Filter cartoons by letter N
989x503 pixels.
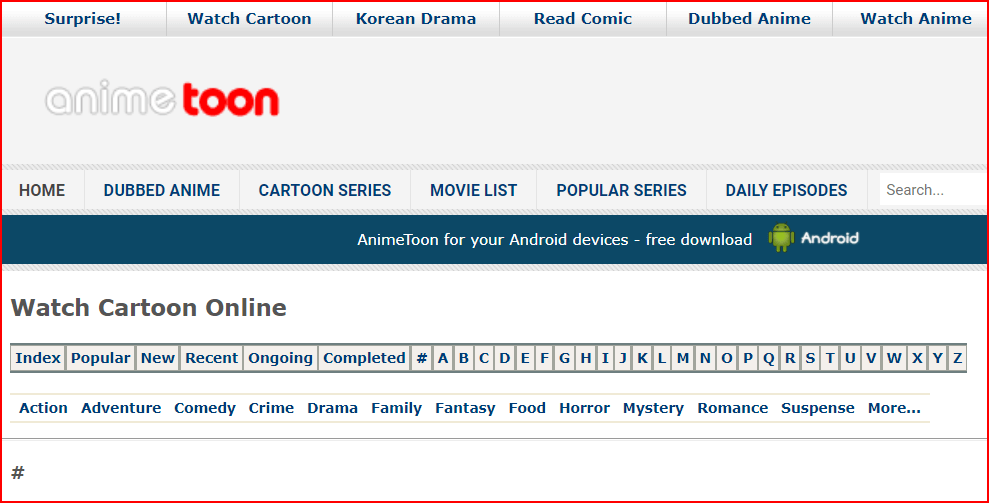[x=705, y=358]
